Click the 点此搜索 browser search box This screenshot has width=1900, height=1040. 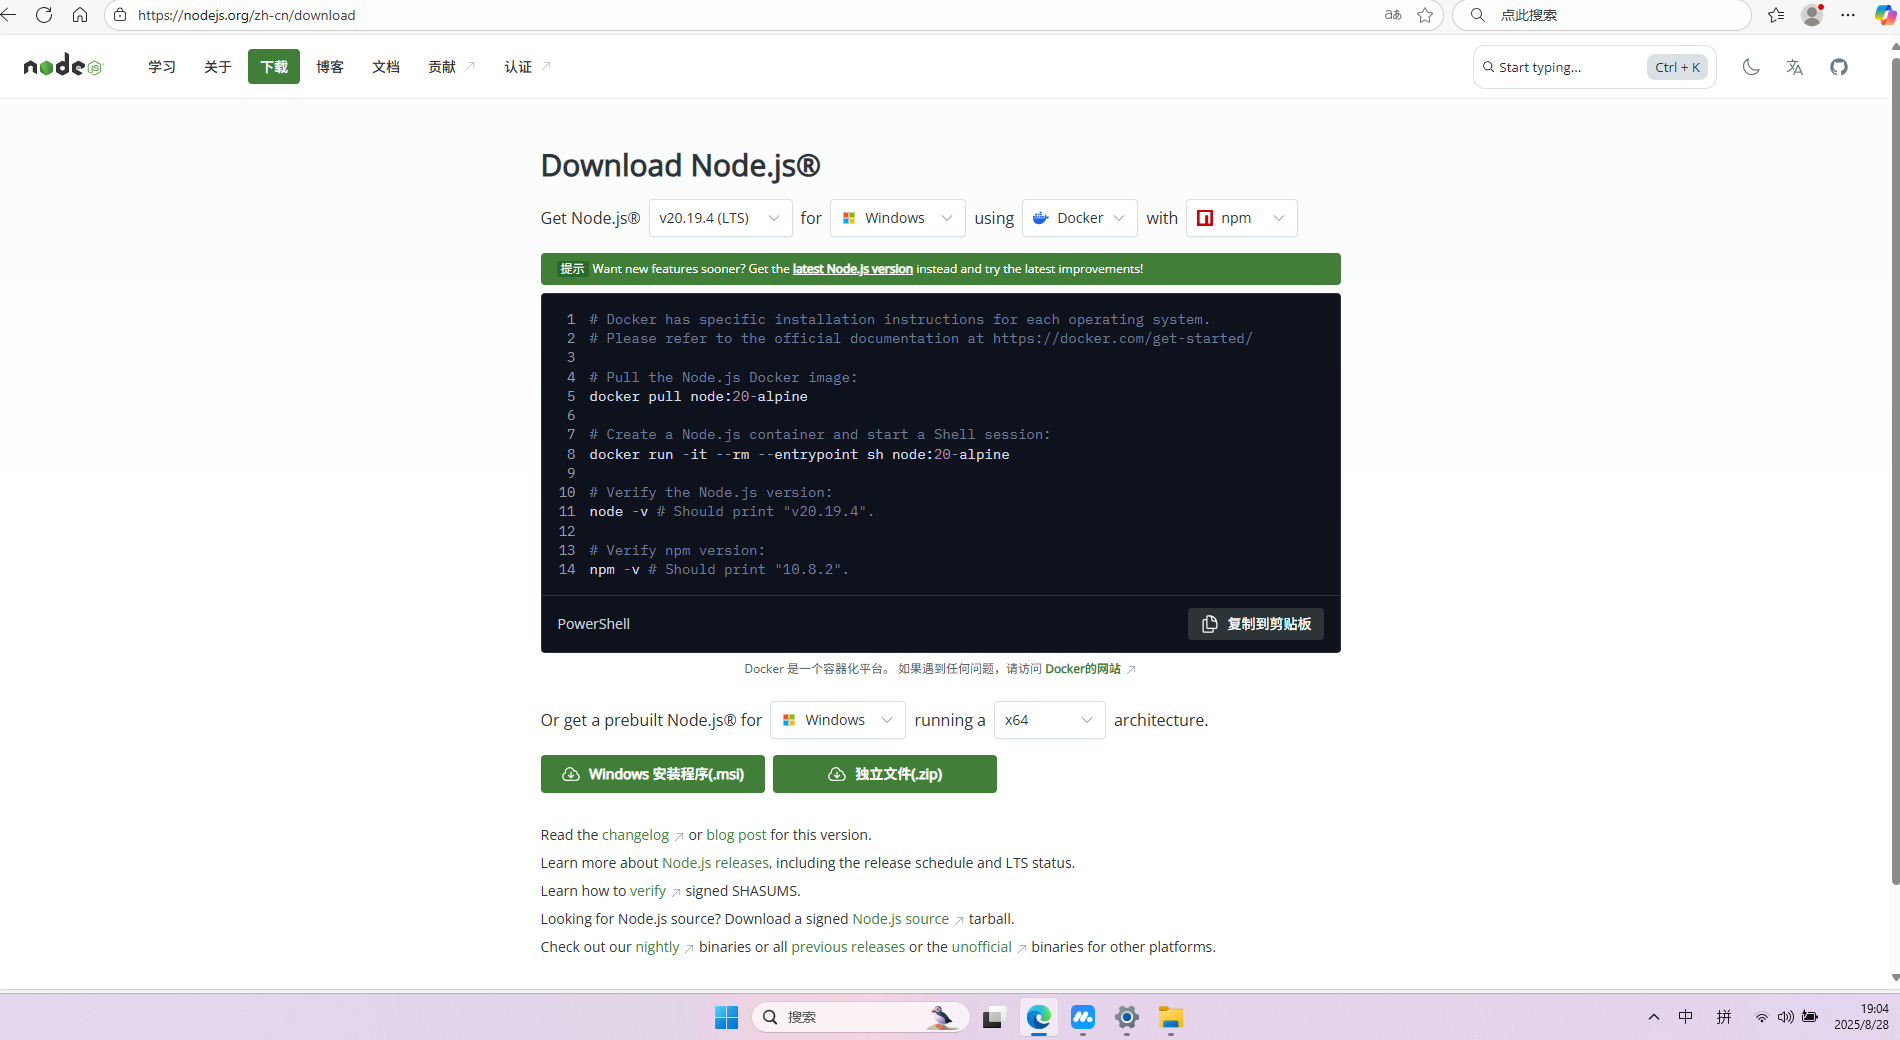pos(1600,15)
